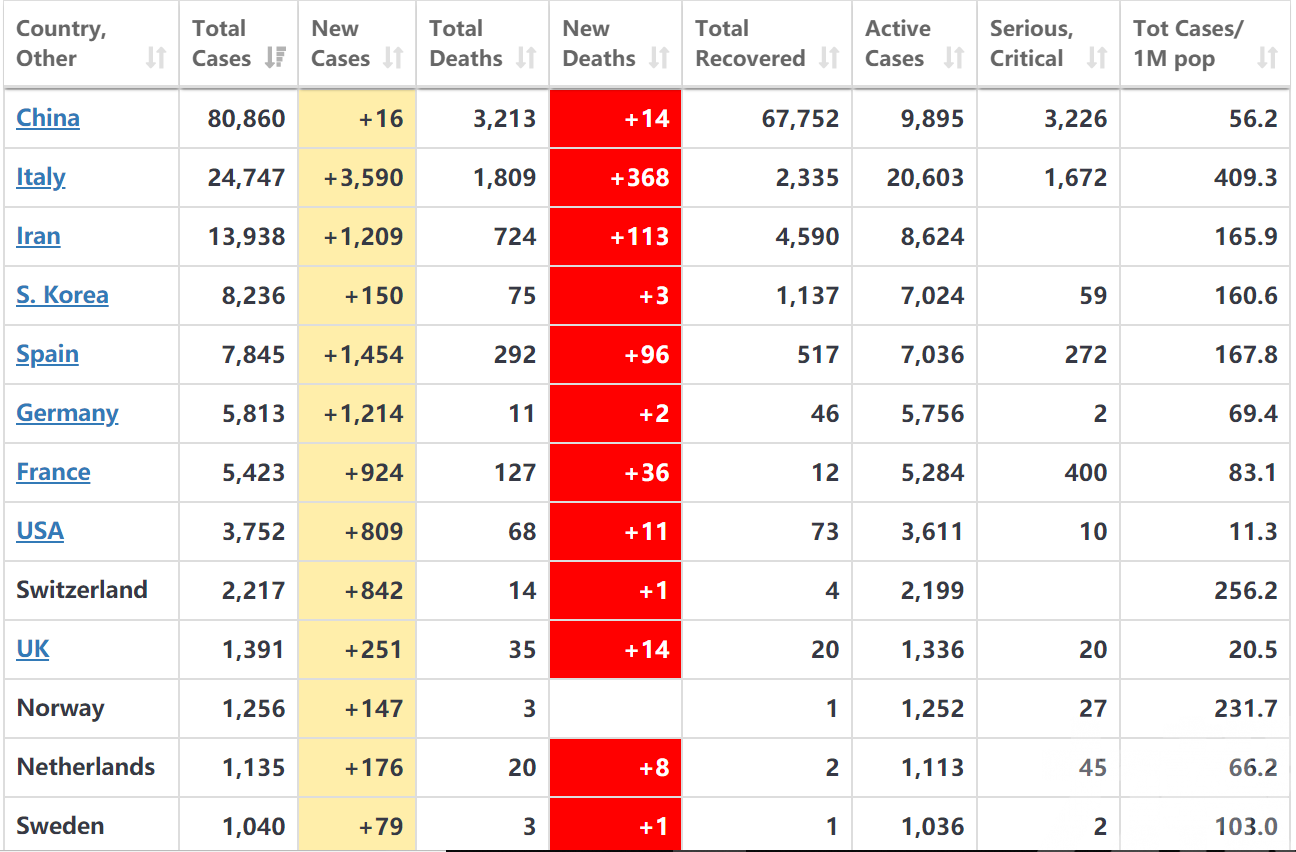Click Italy's 409.3 cases per million
Viewport: 1296px width, 852px height.
[1246, 177]
